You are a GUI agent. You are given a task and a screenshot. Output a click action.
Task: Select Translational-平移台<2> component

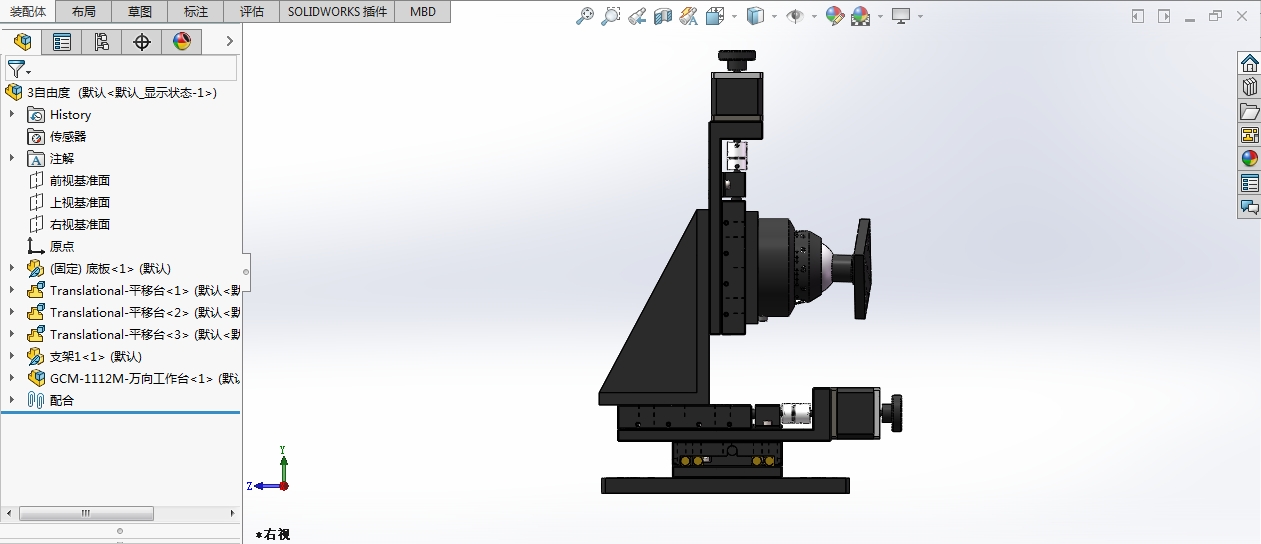[x=133, y=312]
